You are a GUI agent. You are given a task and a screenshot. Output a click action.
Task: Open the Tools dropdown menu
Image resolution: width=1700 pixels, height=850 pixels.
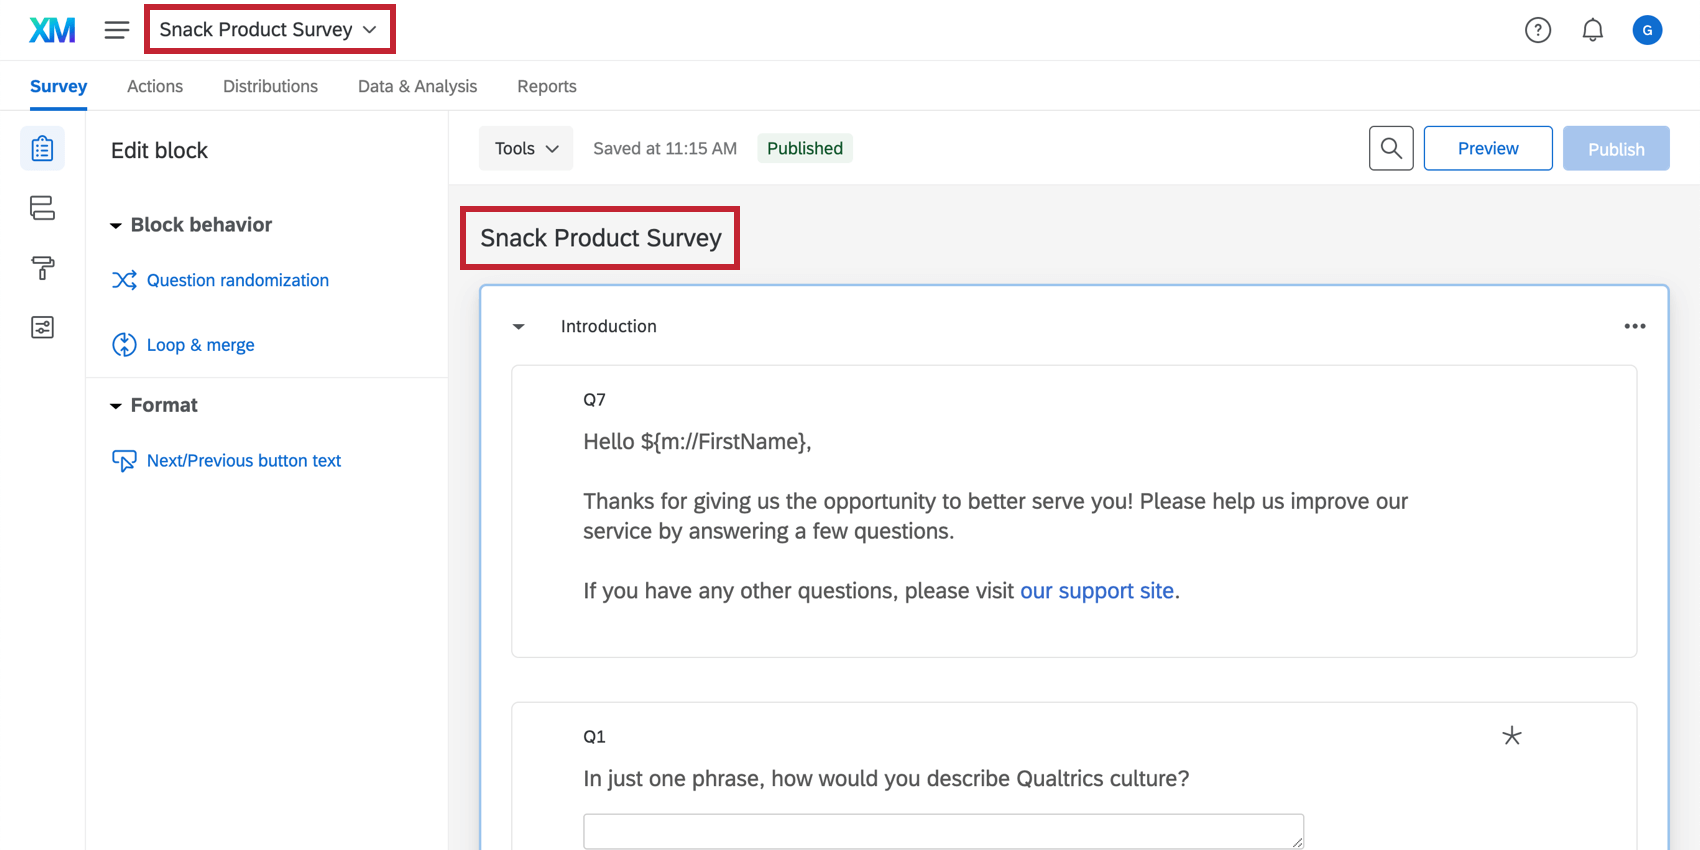tap(526, 148)
